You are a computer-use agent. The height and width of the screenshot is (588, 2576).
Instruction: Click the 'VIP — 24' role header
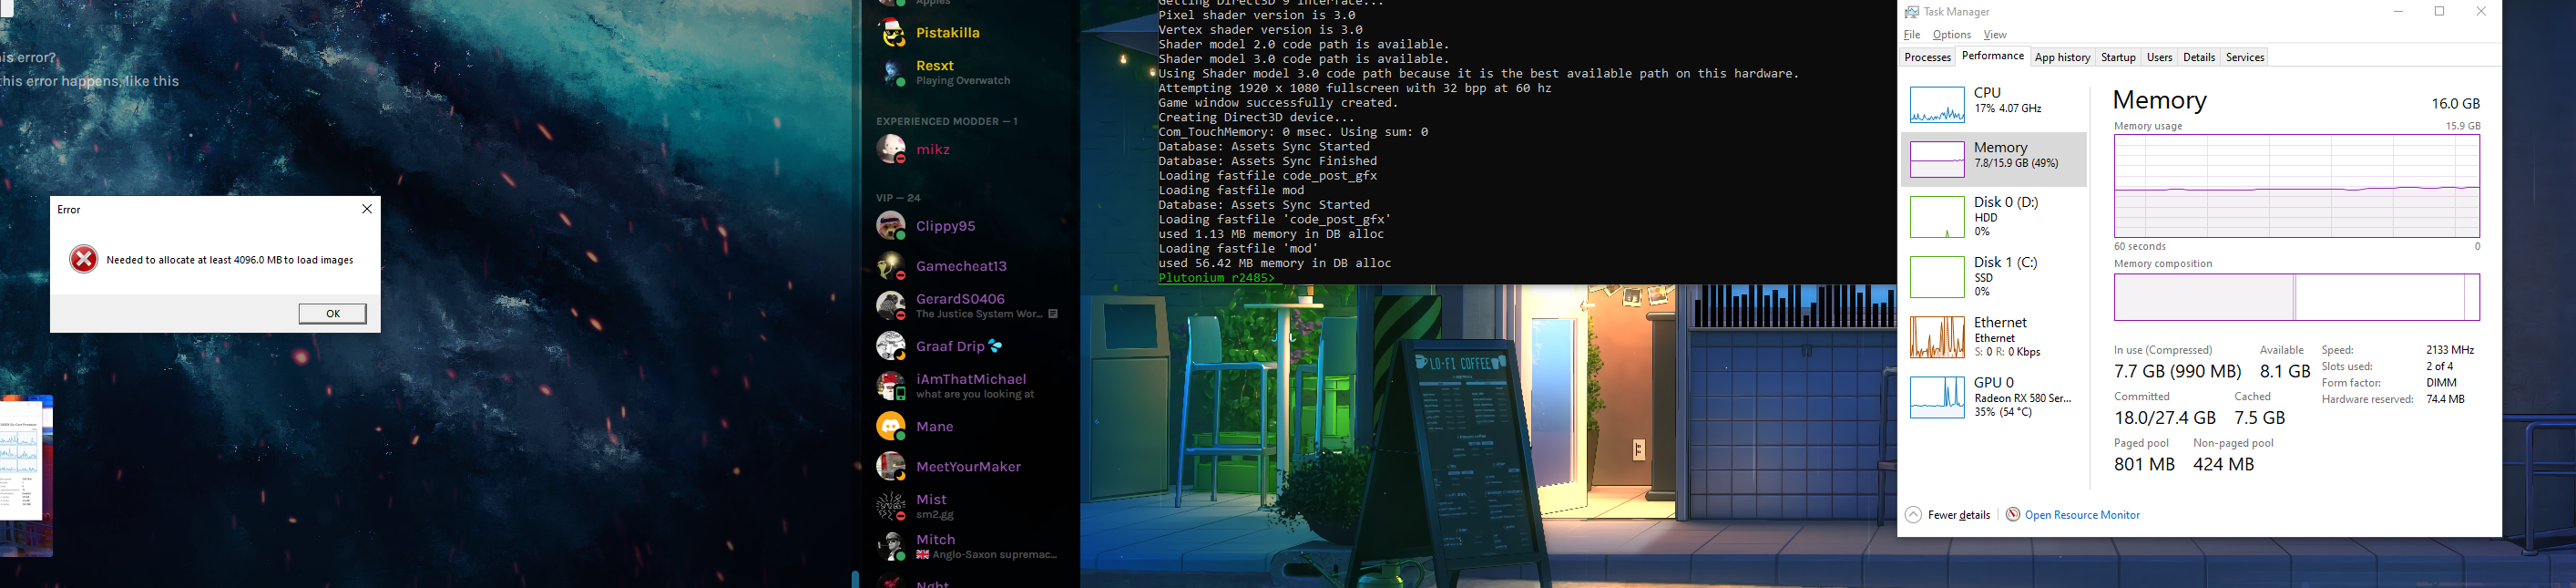click(x=898, y=198)
